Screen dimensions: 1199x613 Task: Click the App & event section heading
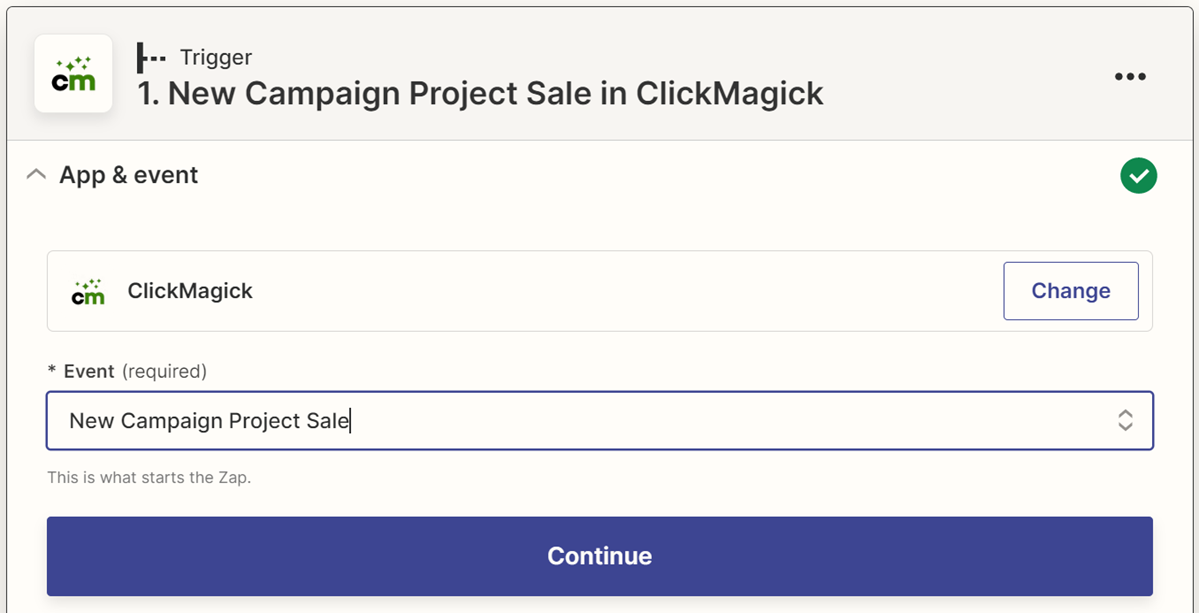(129, 175)
